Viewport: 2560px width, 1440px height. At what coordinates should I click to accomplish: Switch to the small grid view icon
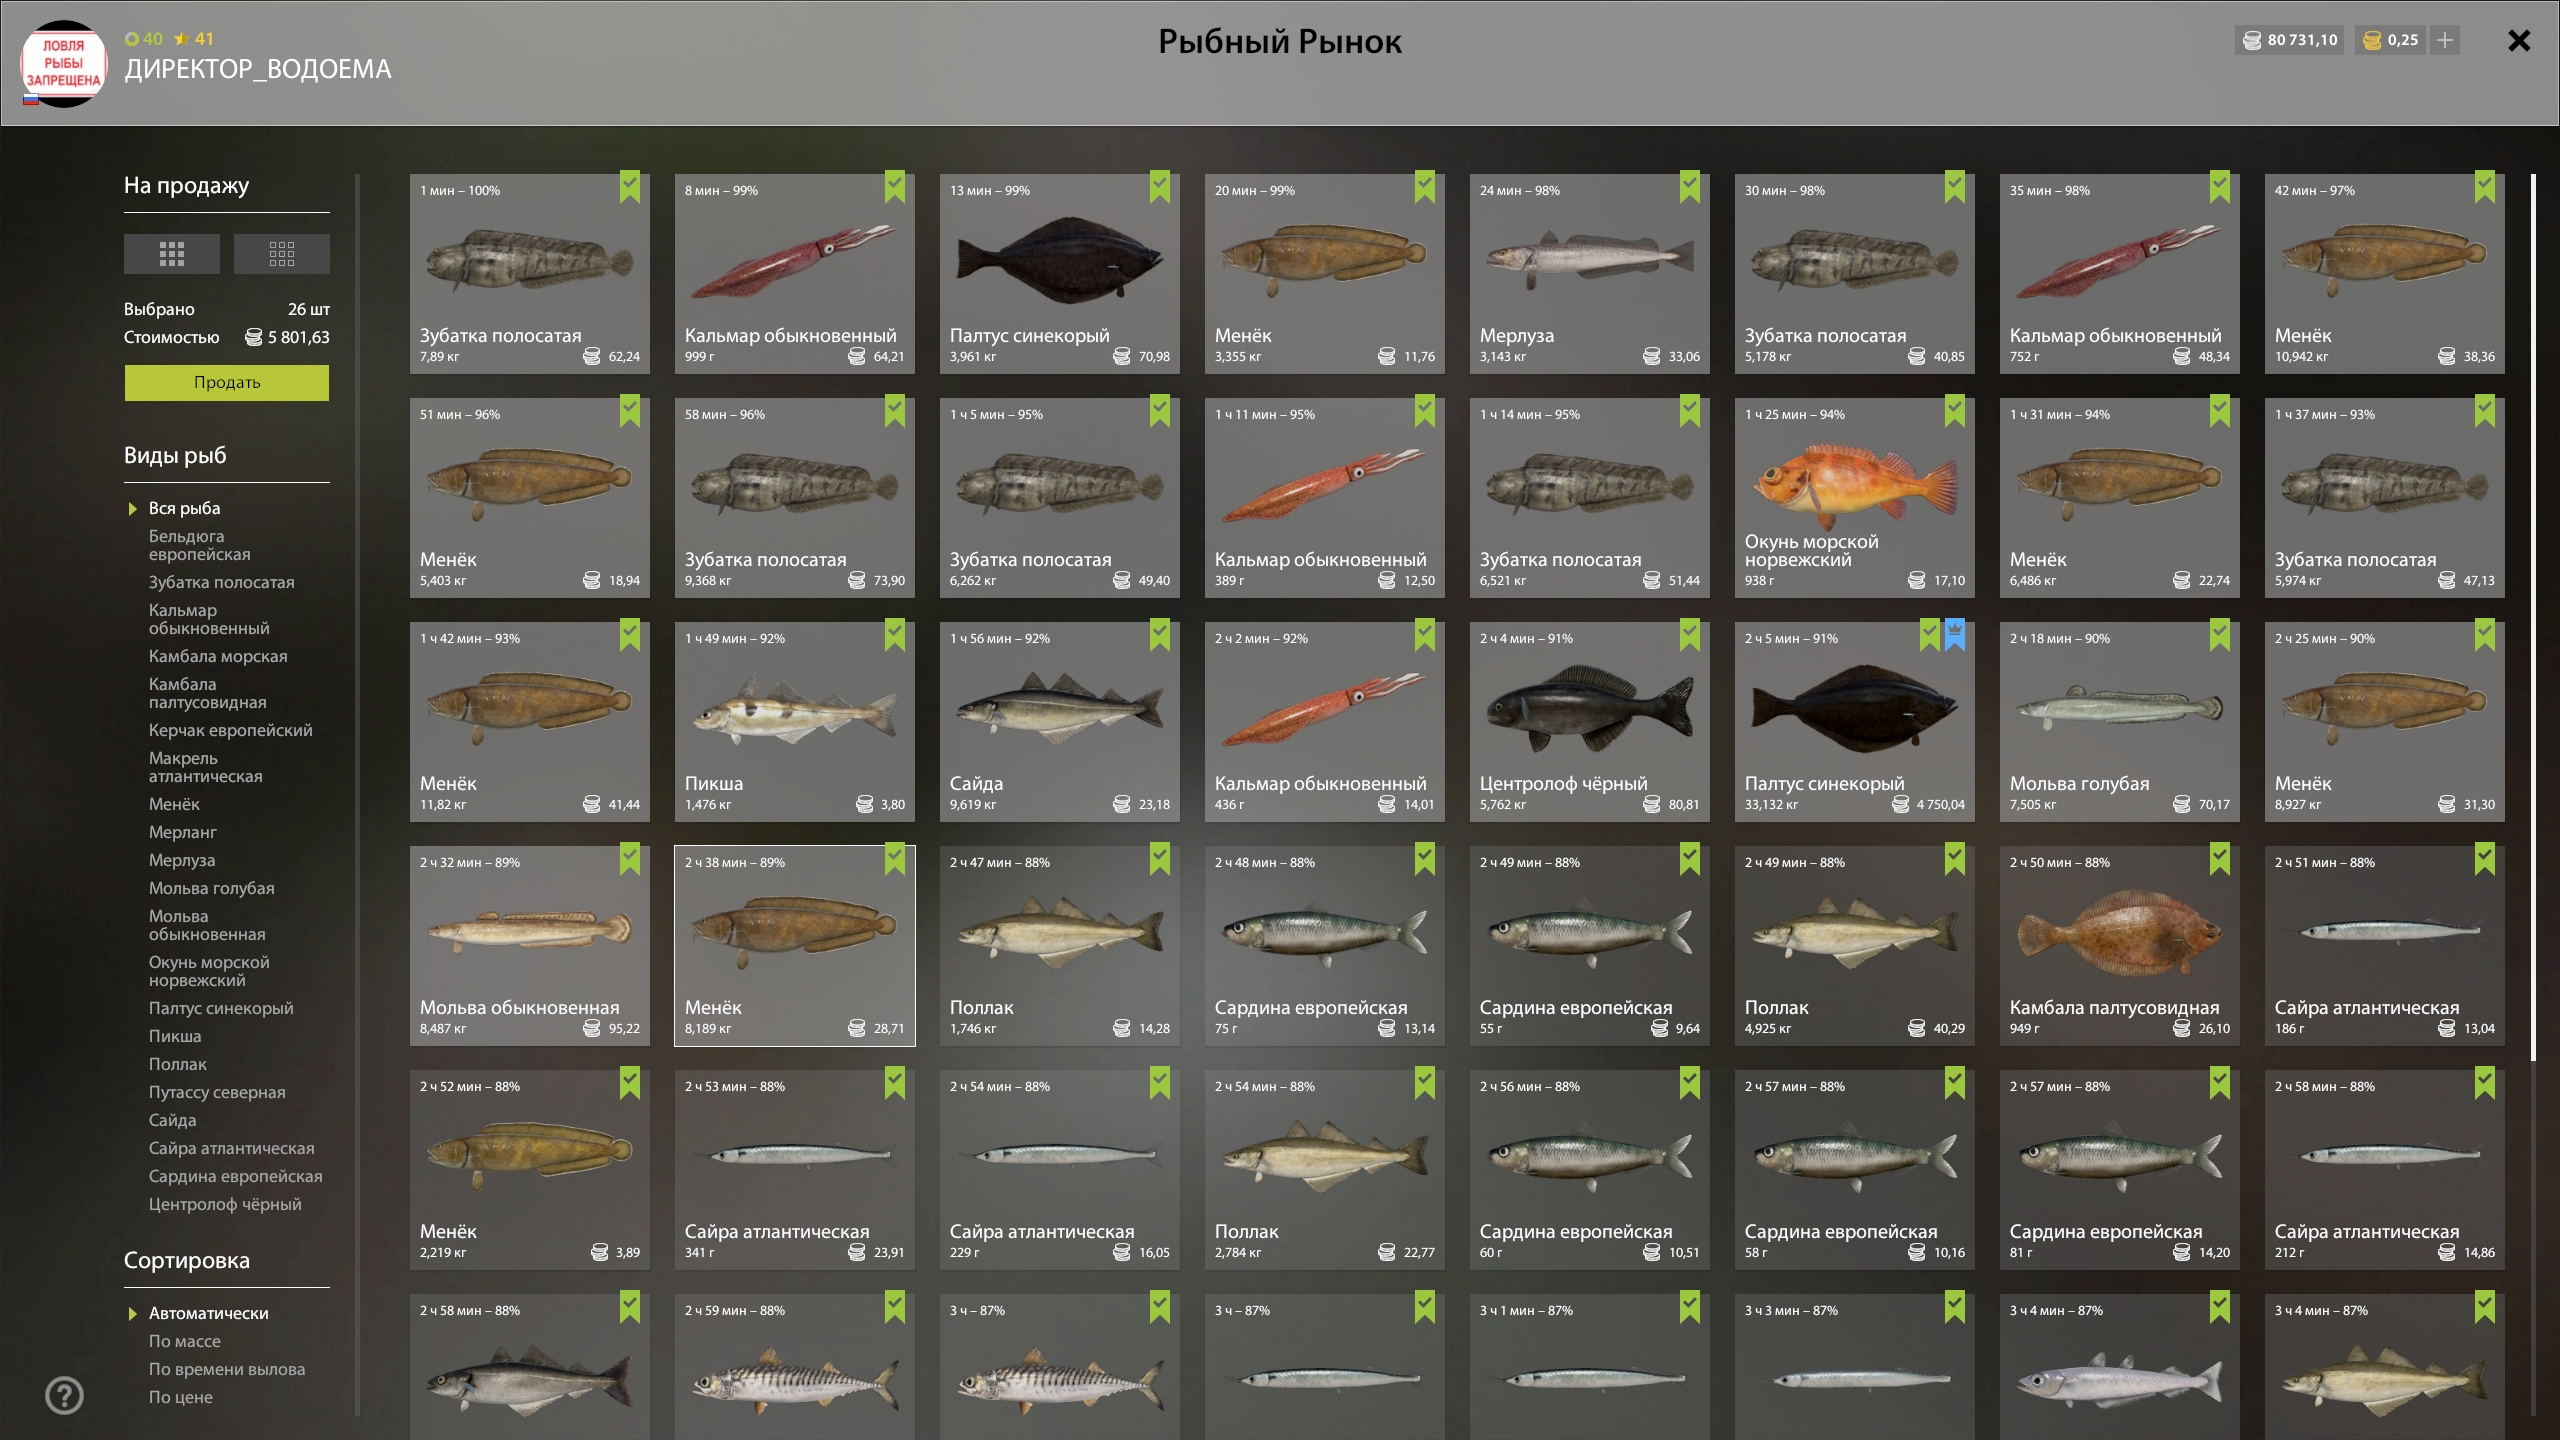[x=281, y=254]
